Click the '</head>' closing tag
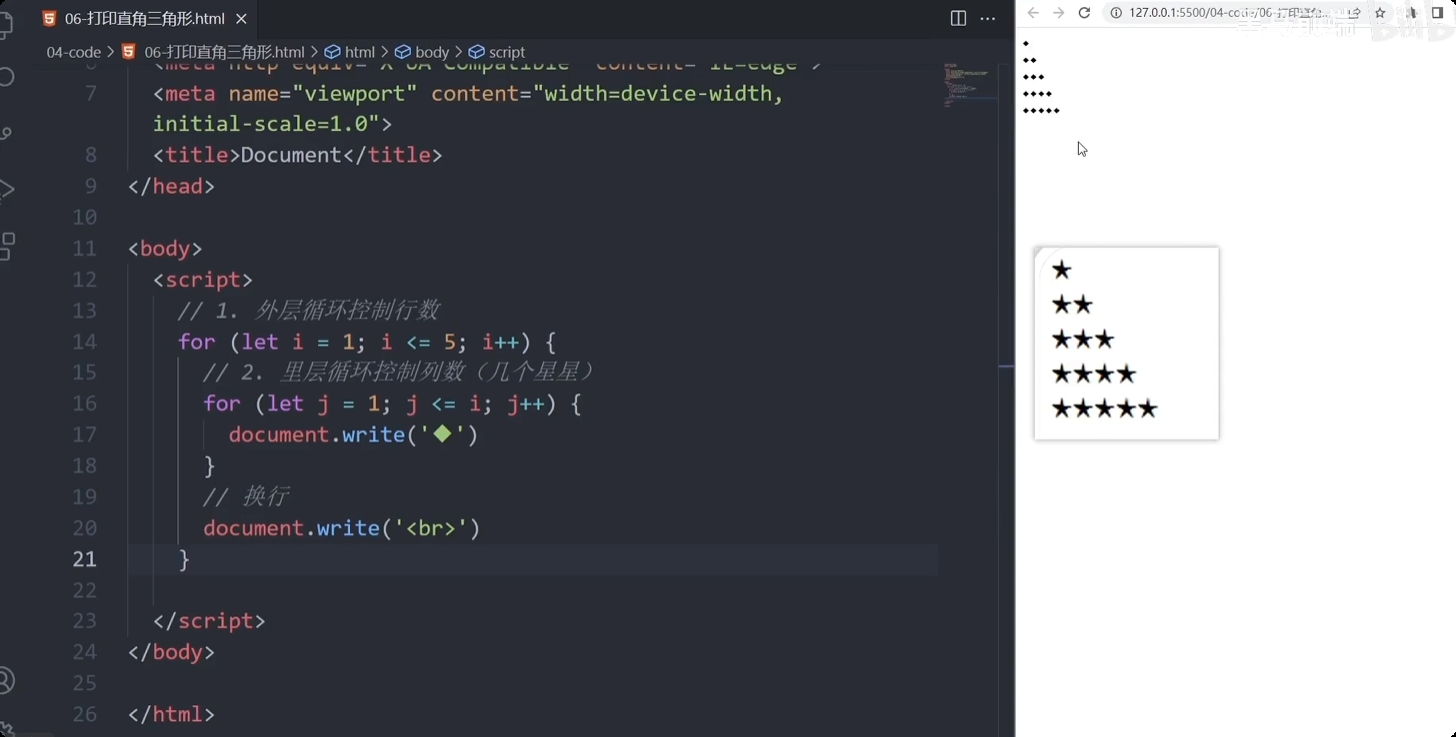1456x737 pixels. (x=171, y=186)
